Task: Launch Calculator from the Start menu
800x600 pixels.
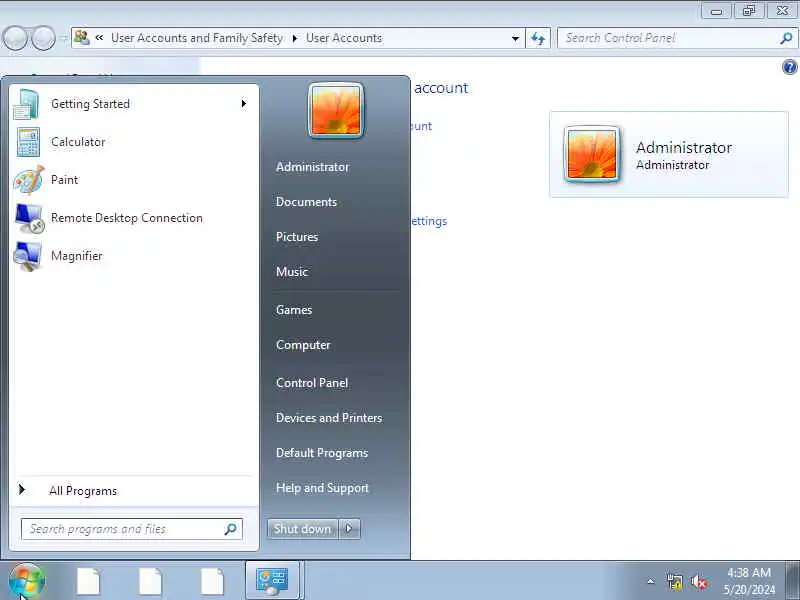Action: tap(134, 142)
